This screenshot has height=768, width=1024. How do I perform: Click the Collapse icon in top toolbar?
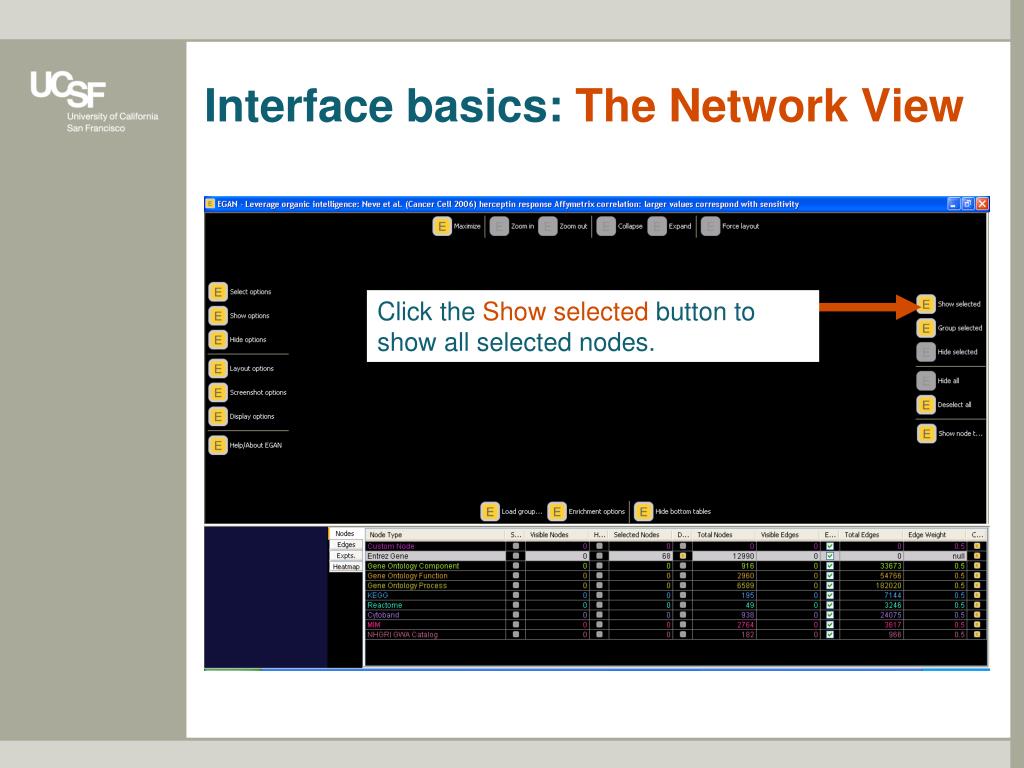(606, 227)
